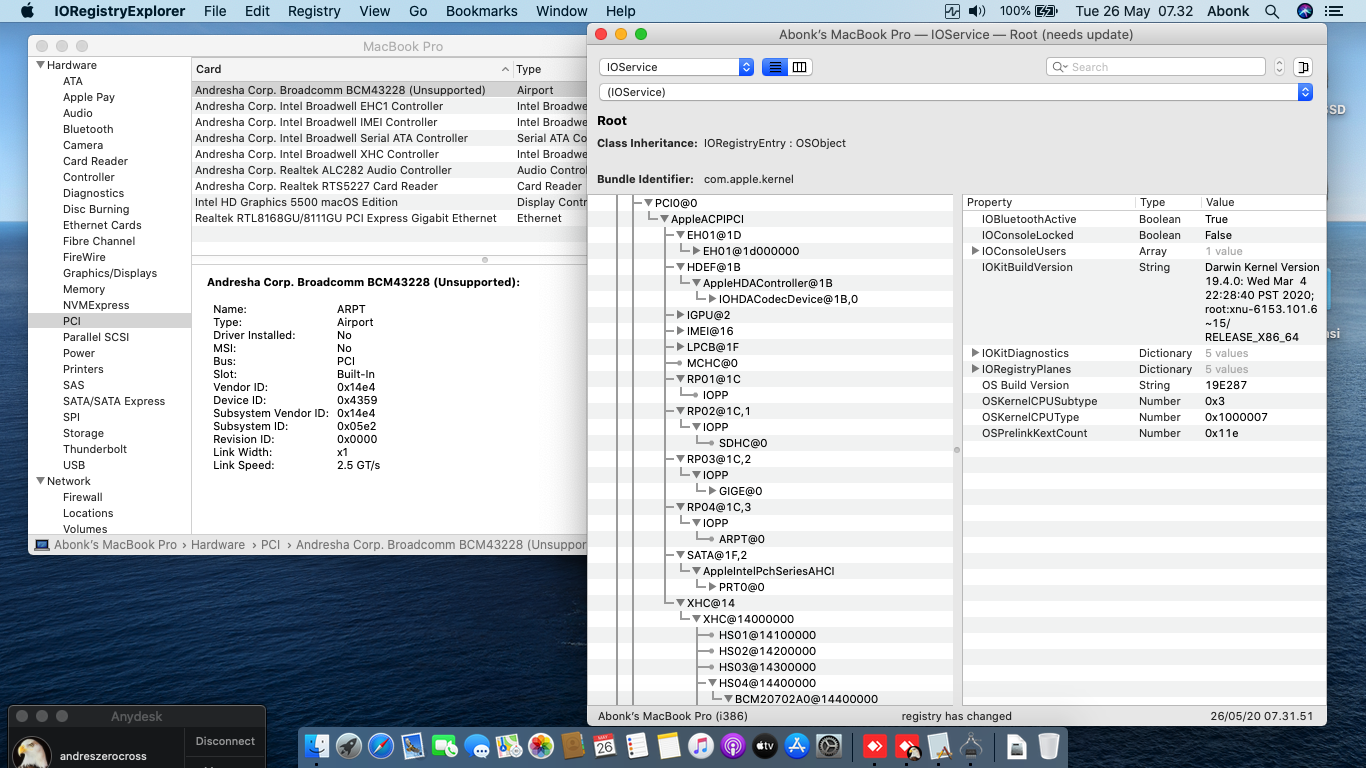This screenshot has width=1366, height=768.
Task: Expand the IGPU@2 tree node
Action: [680, 315]
